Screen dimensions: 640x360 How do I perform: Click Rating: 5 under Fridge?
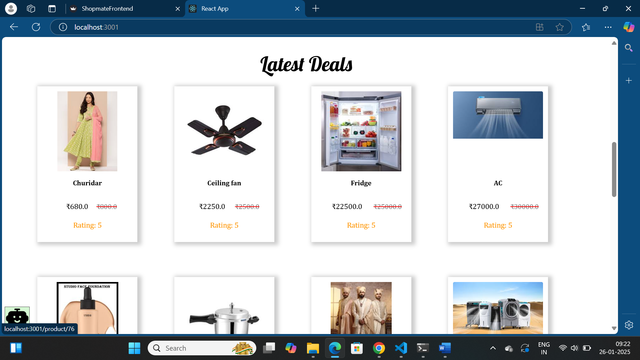361,225
